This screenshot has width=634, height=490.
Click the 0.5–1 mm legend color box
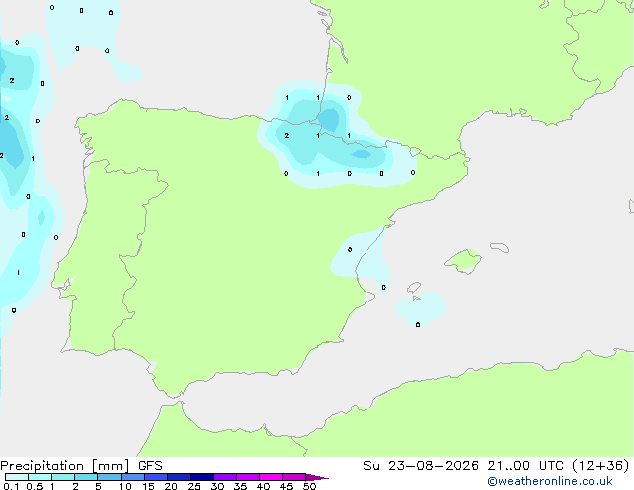[x=40, y=477]
